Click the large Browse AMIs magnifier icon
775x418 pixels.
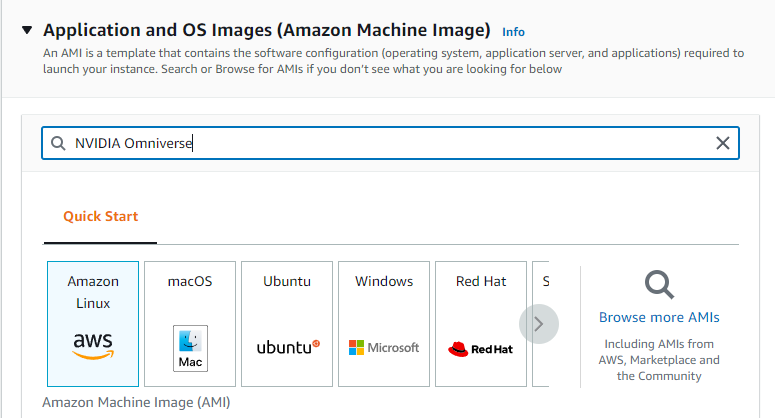click(659, 284)
